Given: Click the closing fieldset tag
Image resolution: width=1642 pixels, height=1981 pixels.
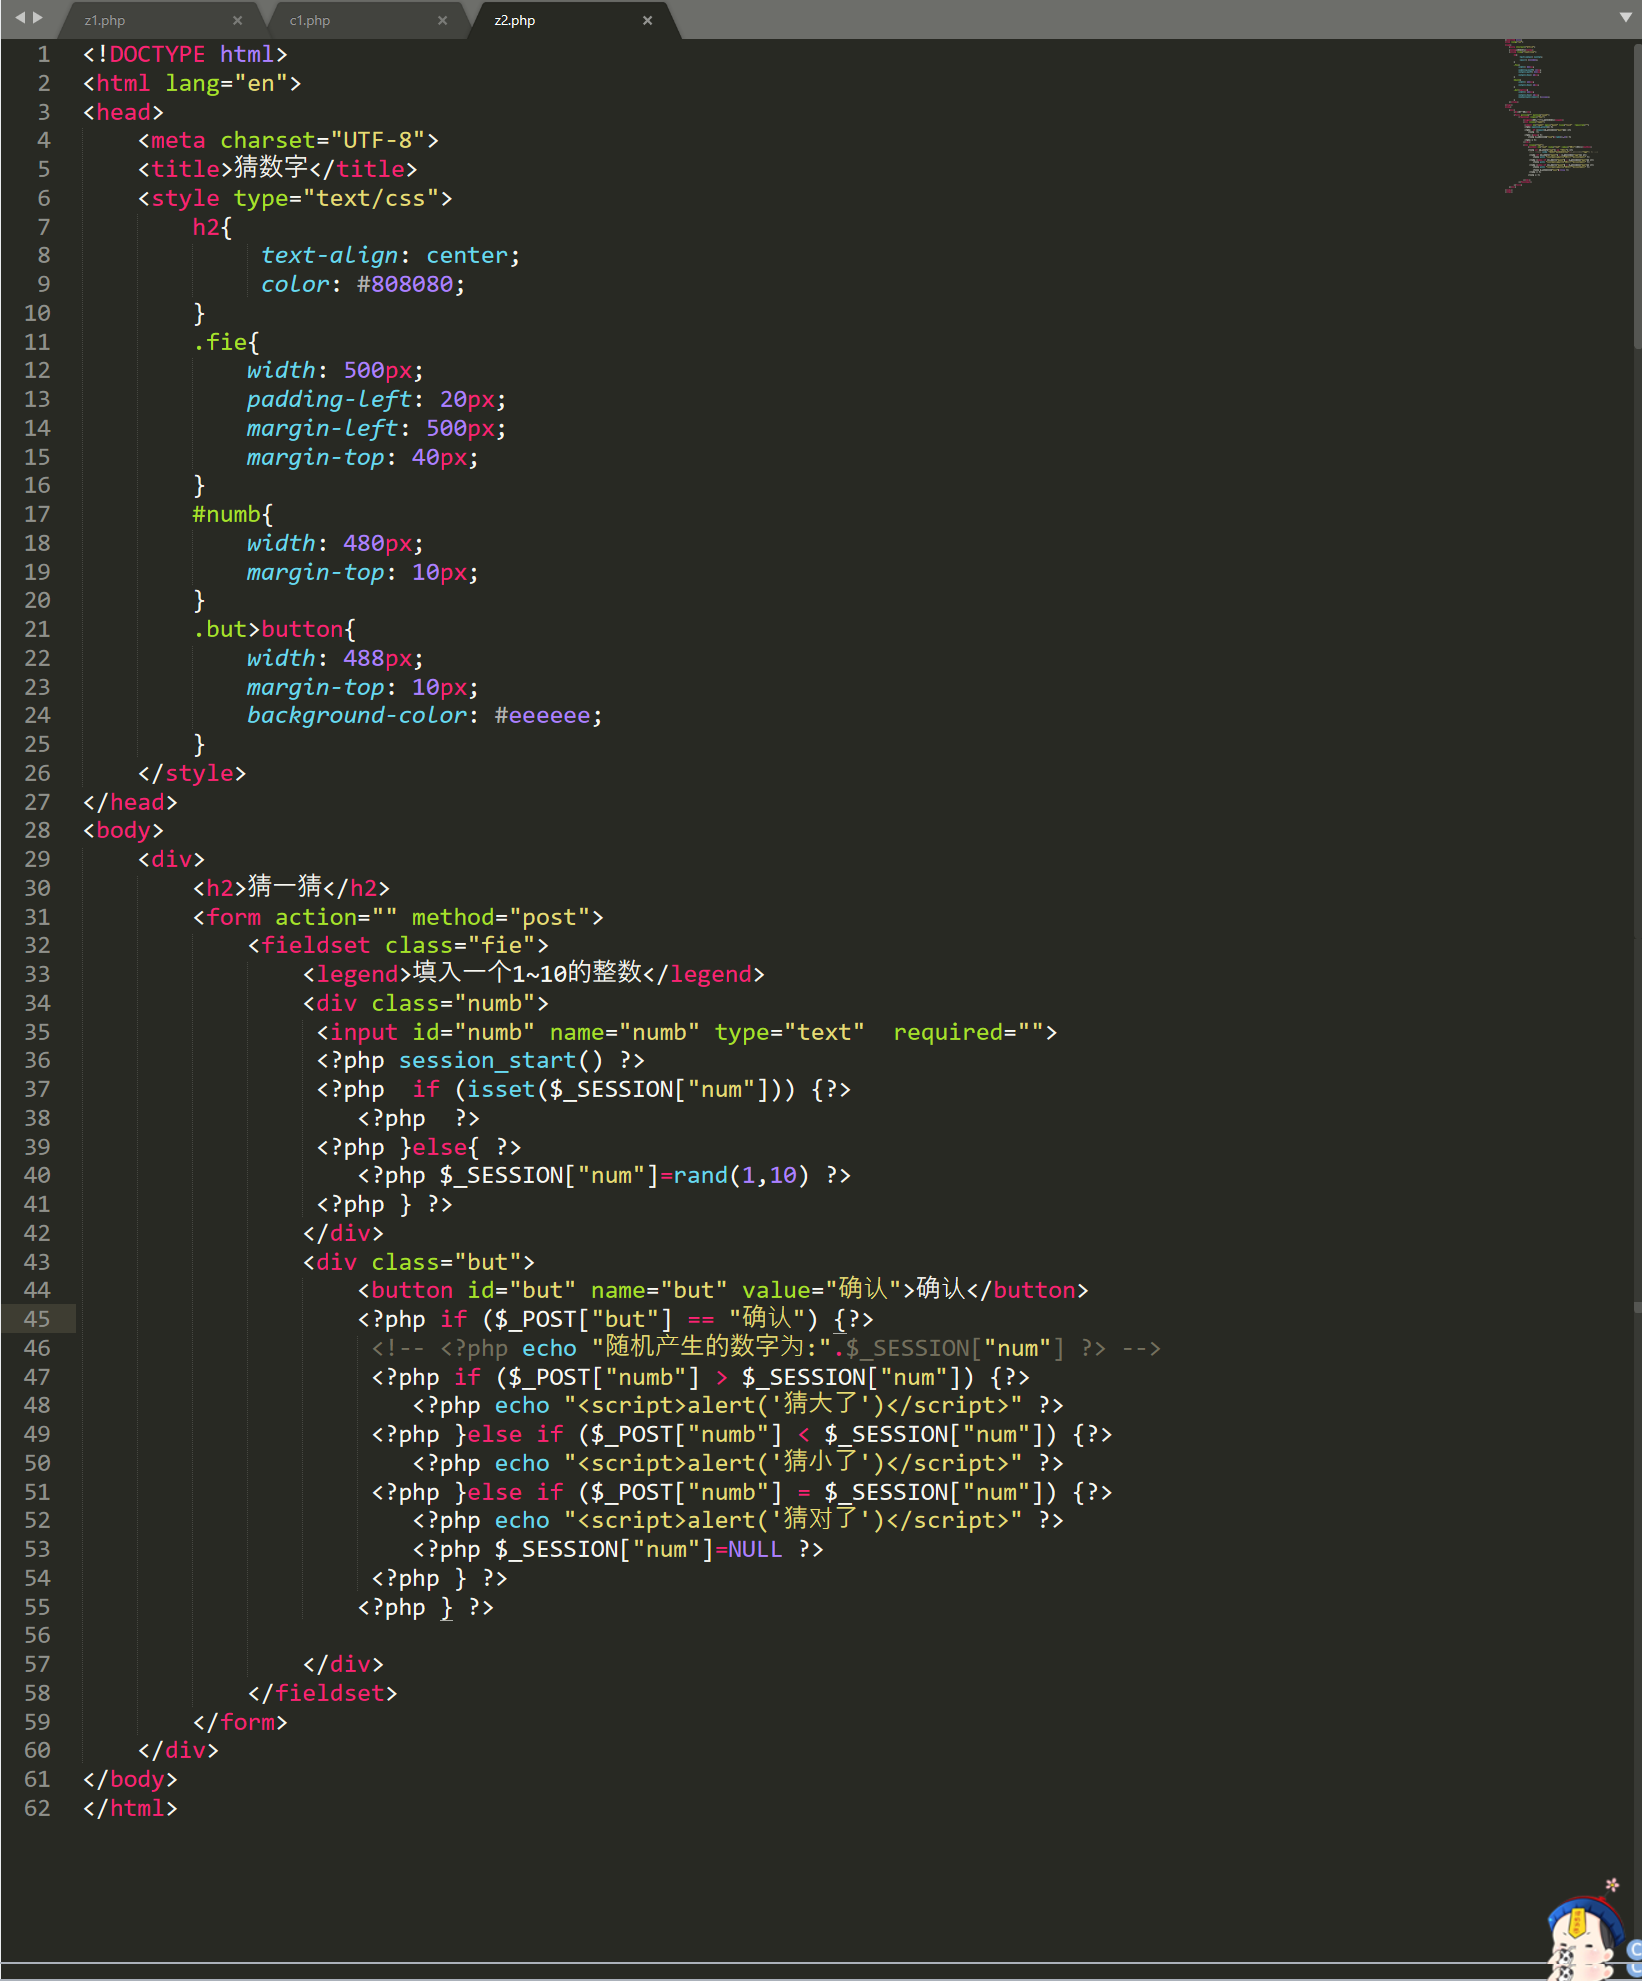Looking at the screenshot, I should 323,1693.
